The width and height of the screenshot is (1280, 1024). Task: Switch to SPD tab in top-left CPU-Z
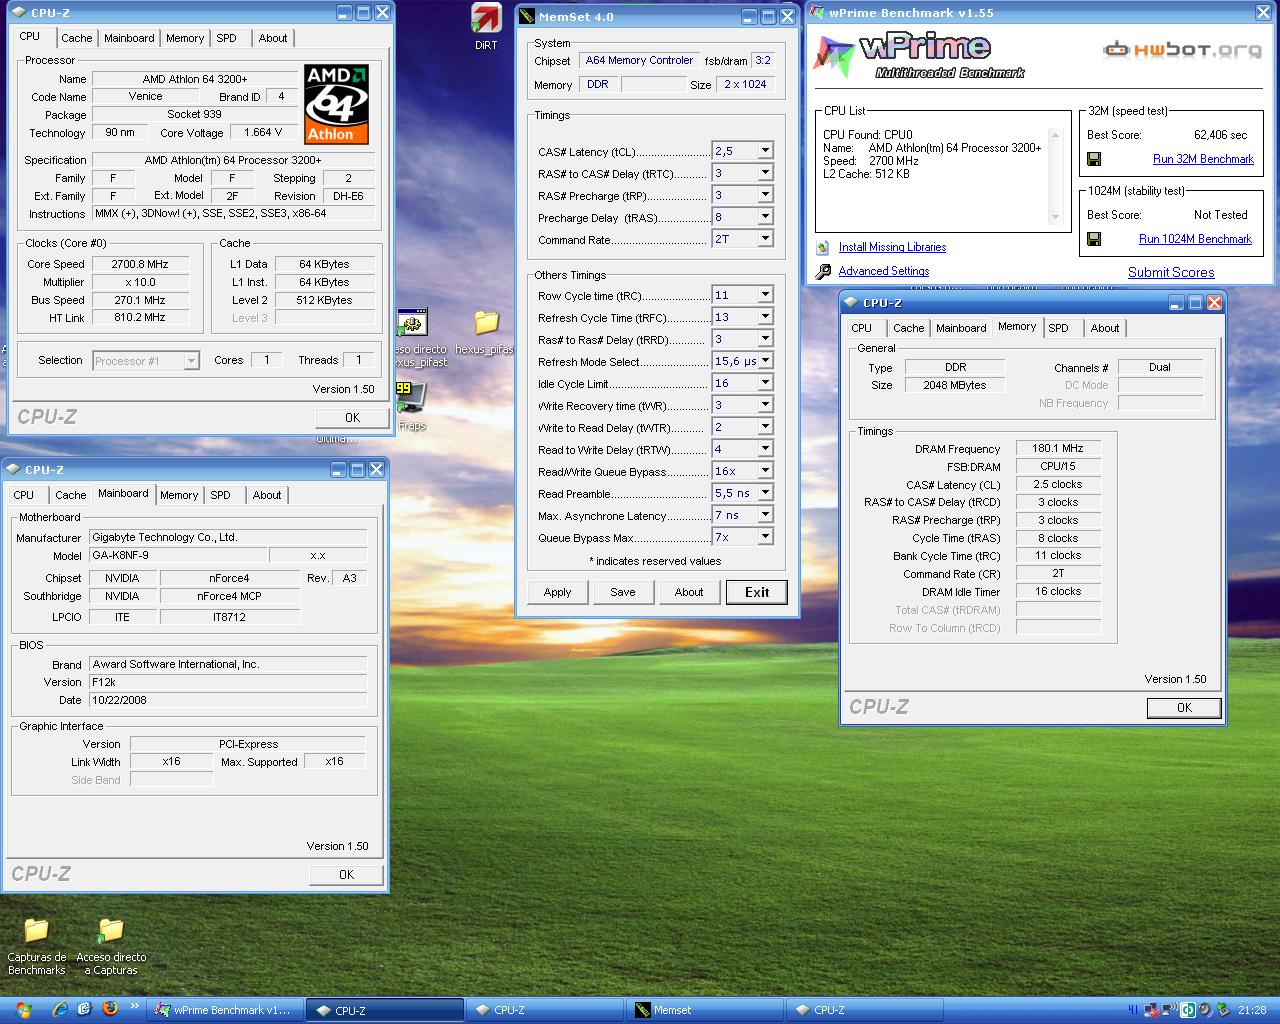(227, 38)
